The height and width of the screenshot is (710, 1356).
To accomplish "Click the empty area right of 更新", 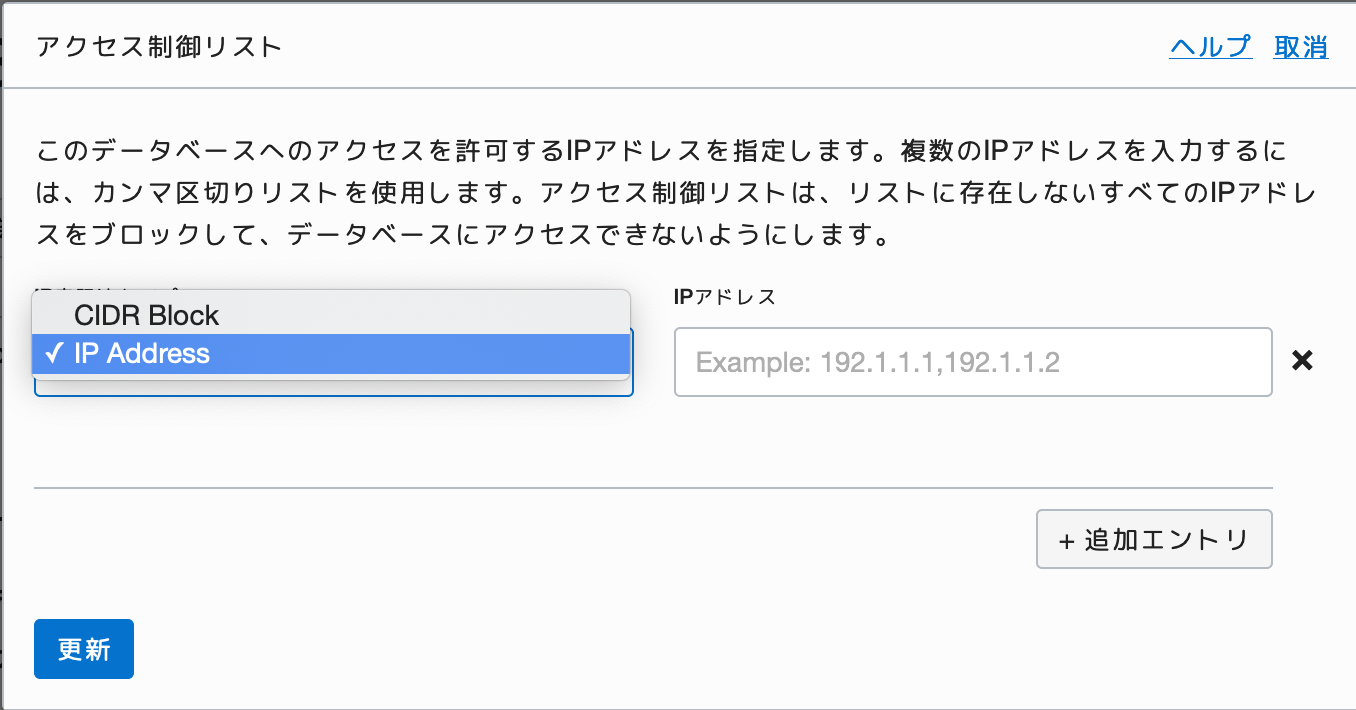I will (700, 649).
